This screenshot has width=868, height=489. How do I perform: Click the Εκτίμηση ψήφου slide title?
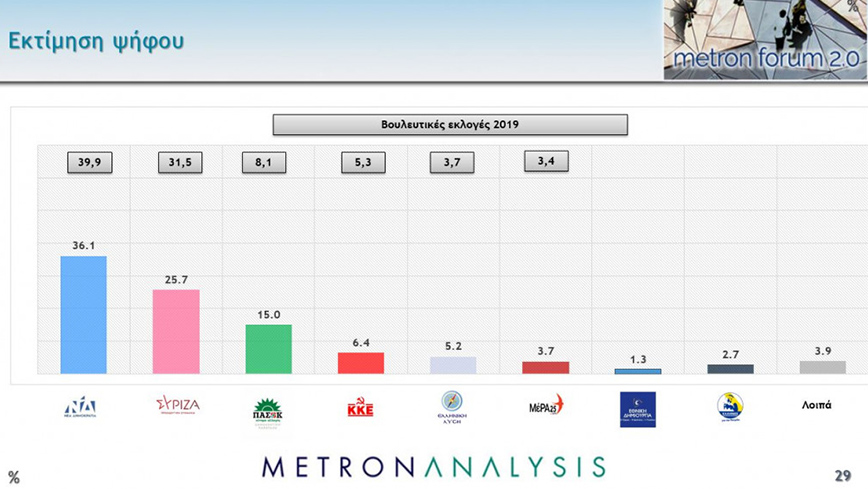[x=96, y=42]
